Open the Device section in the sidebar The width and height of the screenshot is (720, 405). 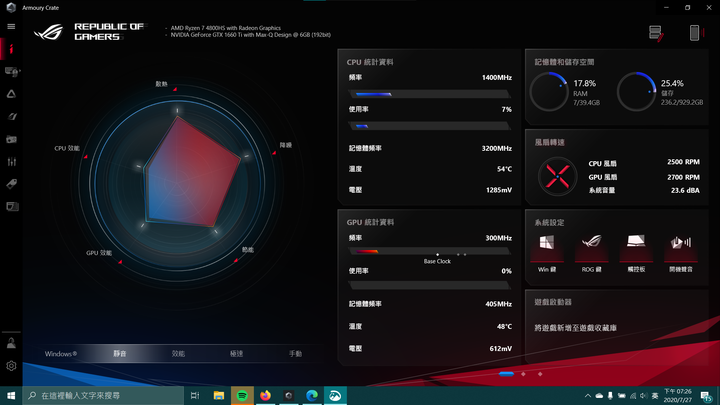coord(11,71)
